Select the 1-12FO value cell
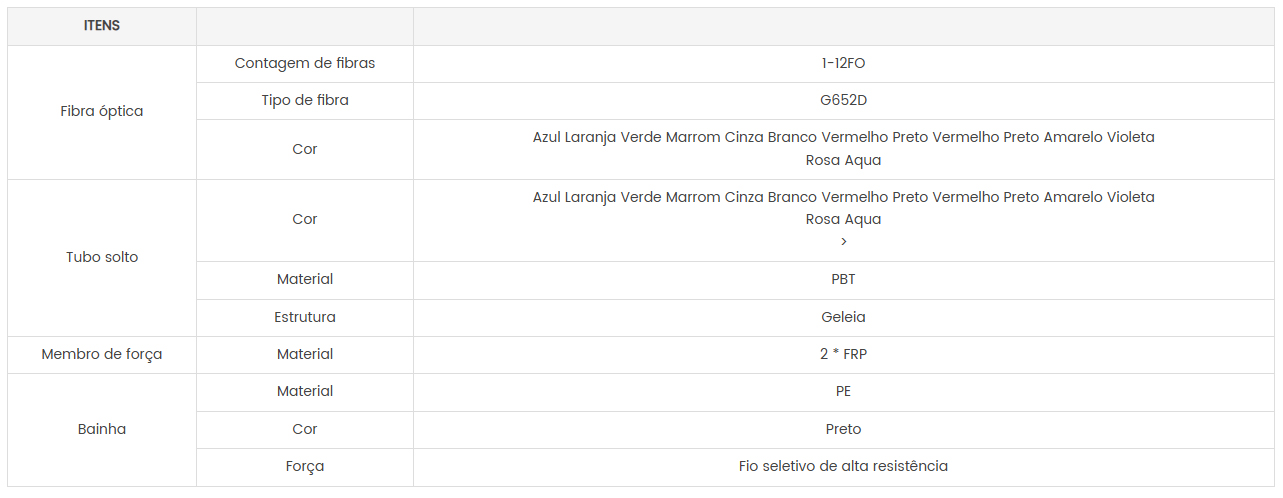The image size is (1283, 498). coord(843,63)
